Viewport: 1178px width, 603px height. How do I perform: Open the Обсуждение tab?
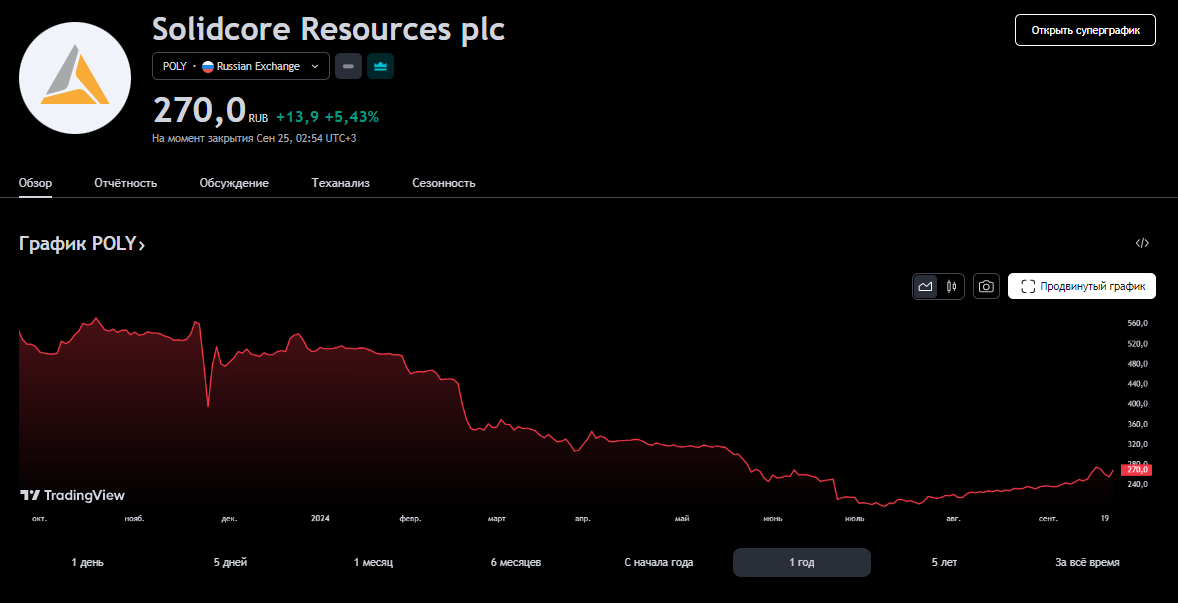coord(234,183)
